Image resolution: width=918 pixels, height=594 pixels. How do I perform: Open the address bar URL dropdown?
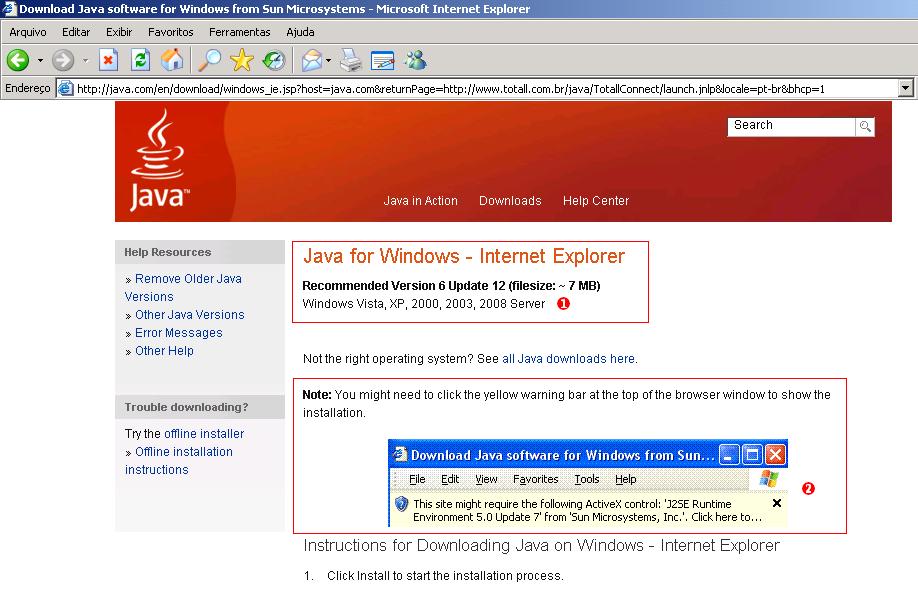point(903,87)
